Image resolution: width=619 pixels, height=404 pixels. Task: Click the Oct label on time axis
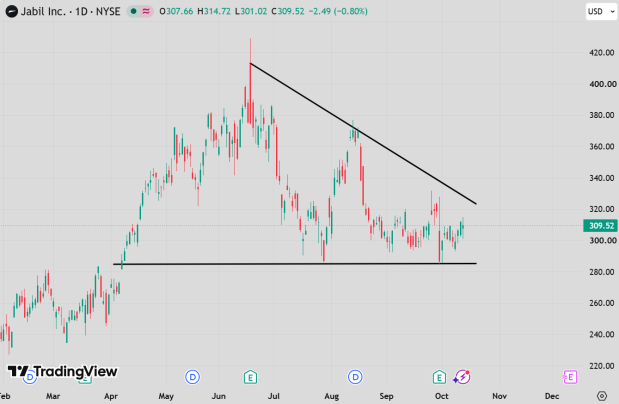click(441, 396)
